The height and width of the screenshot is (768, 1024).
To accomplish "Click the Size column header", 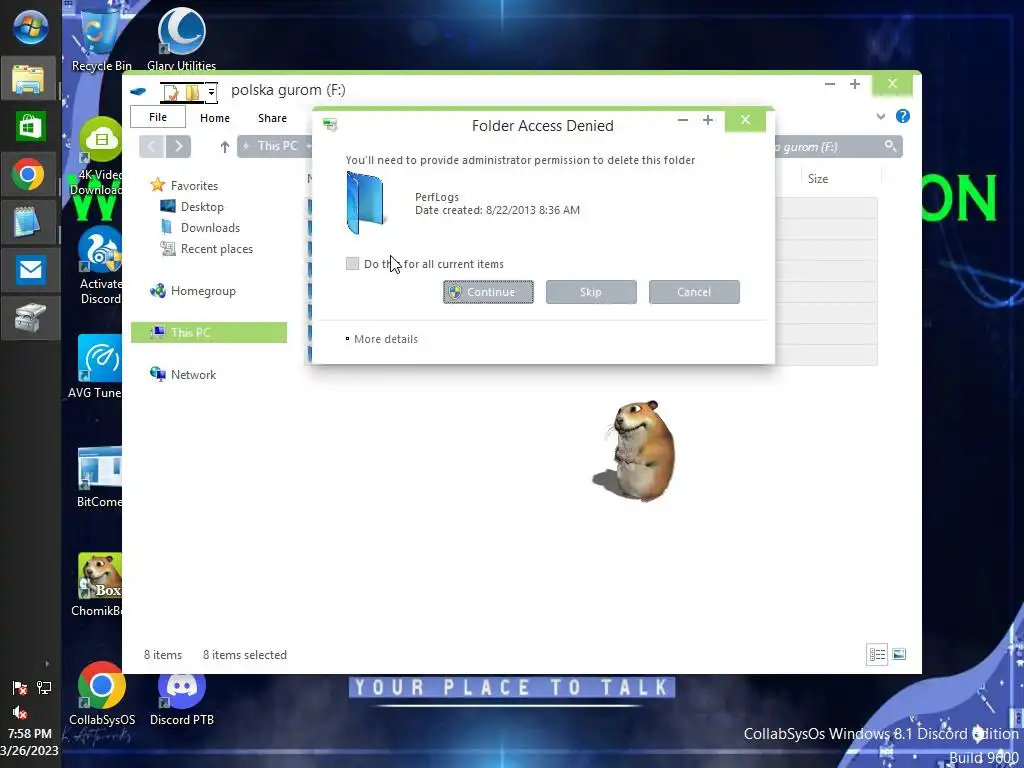I will click(818, 178).
